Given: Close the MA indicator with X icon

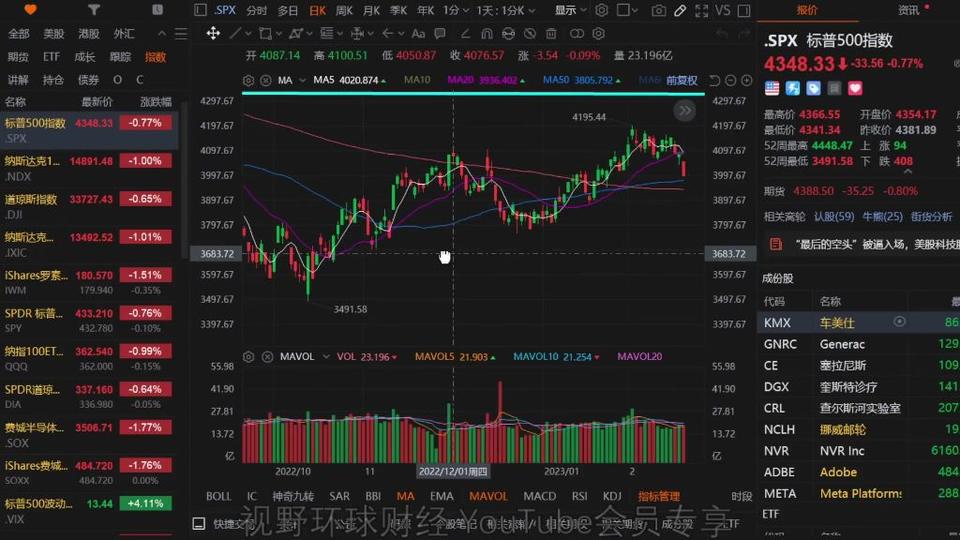Looking at the screenshot, I should [x=266, y=80].
